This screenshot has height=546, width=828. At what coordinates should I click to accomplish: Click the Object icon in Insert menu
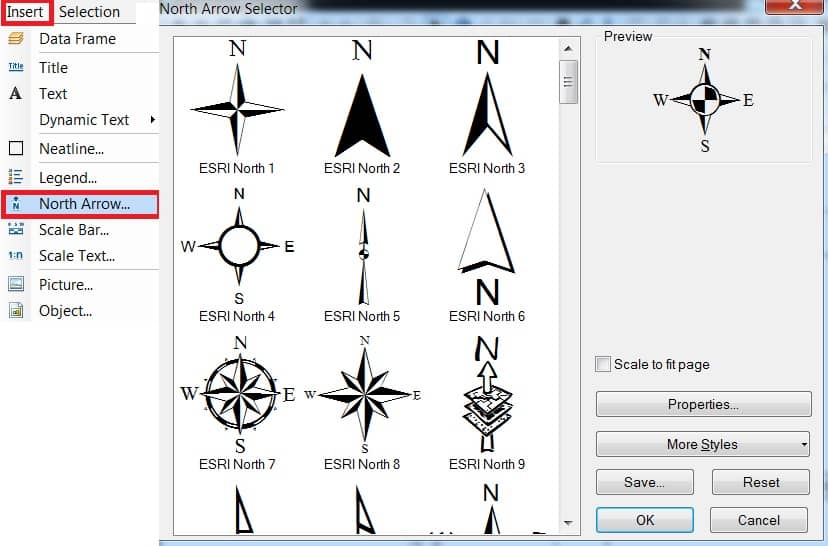16,310
